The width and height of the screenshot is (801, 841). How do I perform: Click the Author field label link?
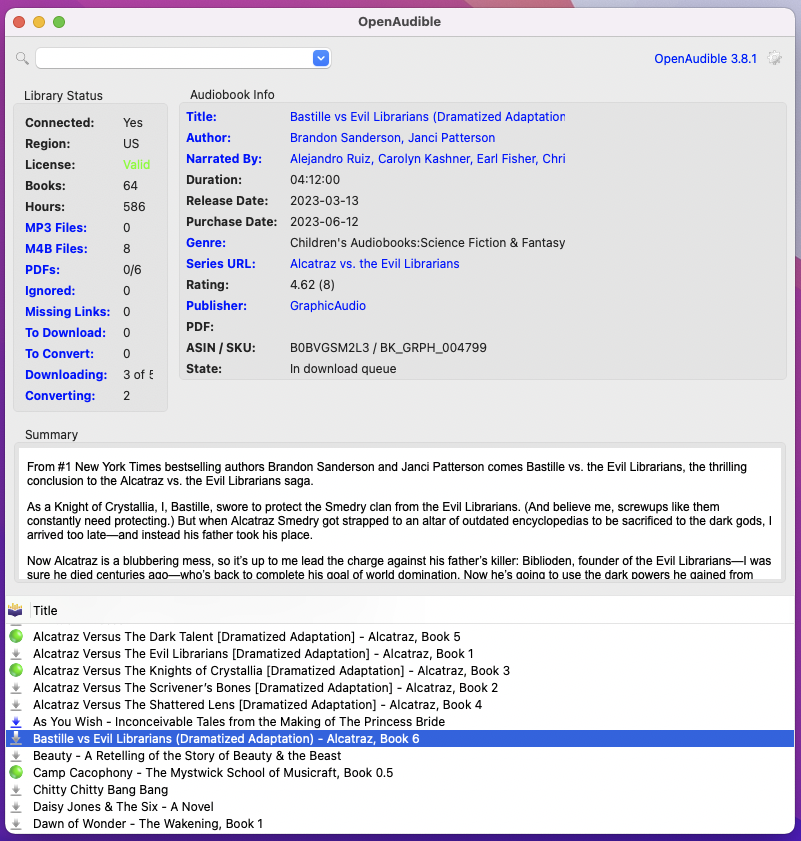208,137
